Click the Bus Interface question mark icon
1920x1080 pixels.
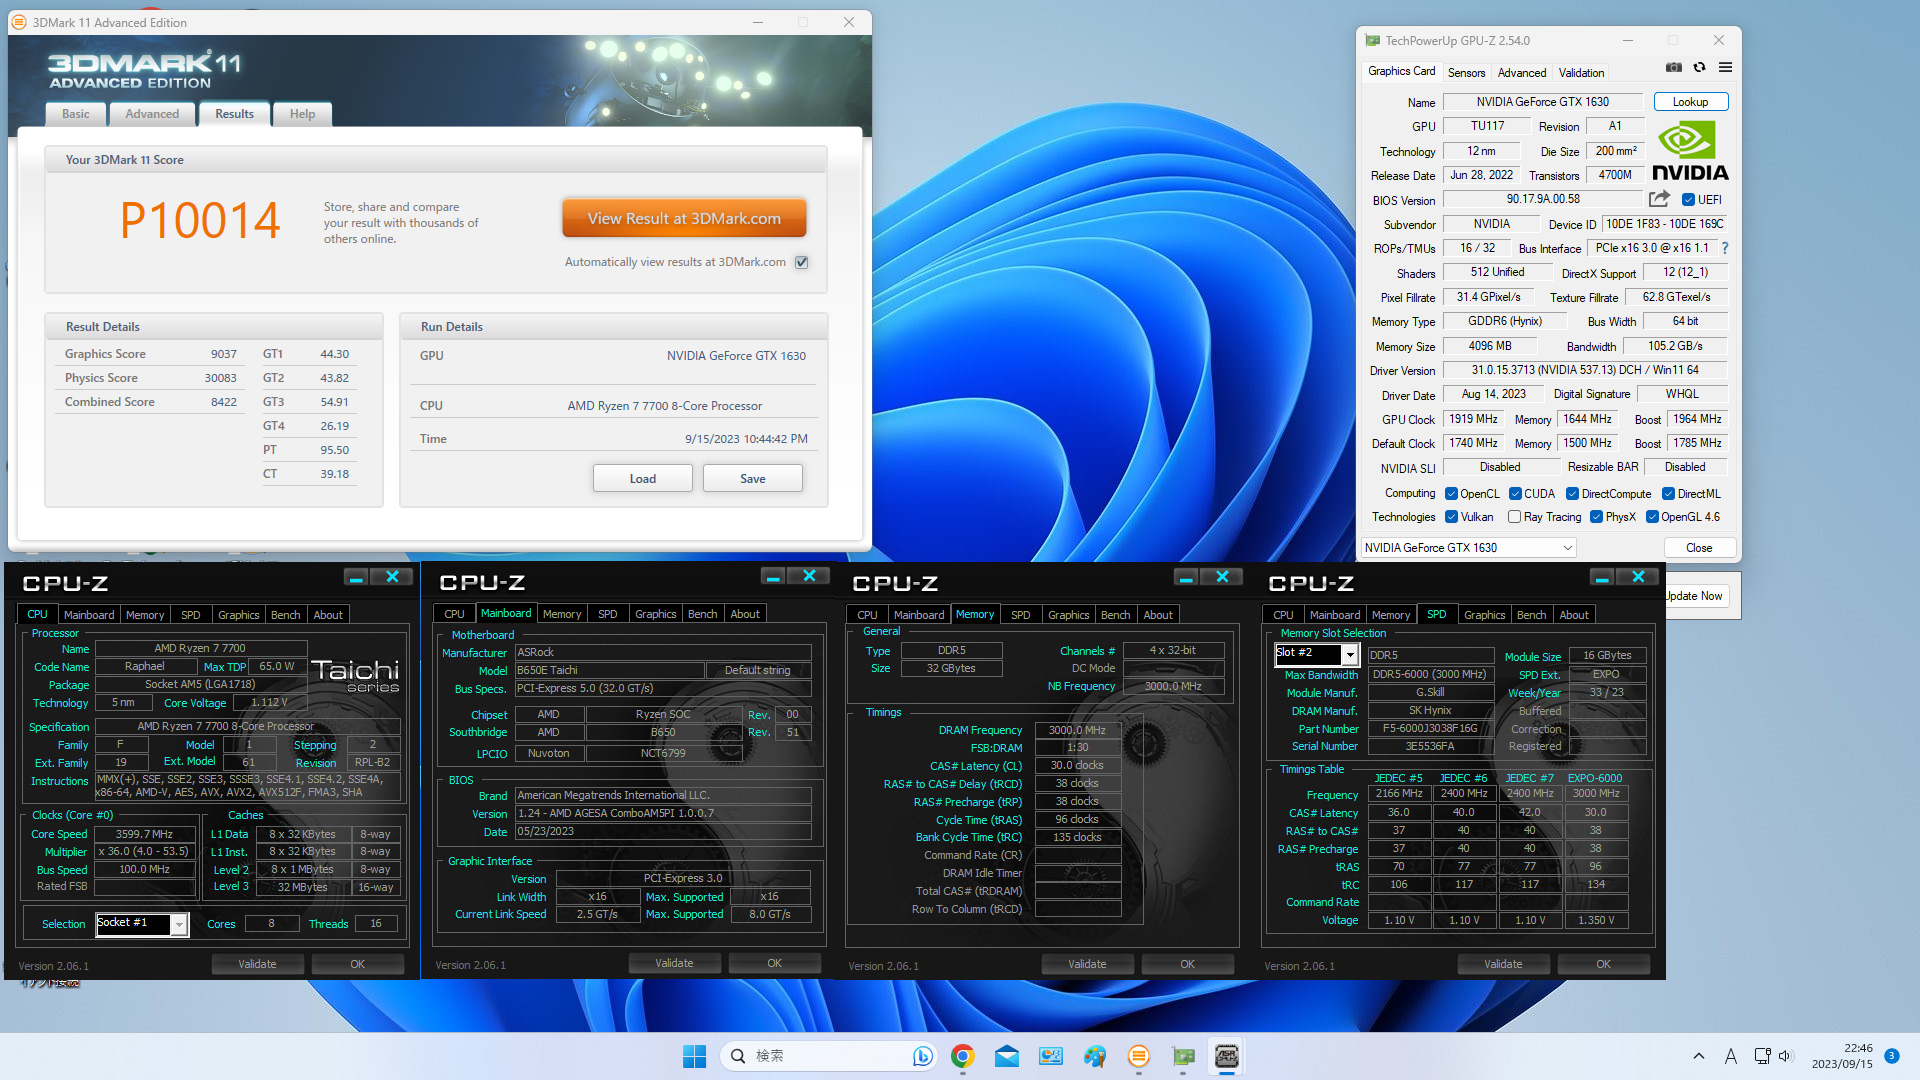click(x=1724, y=248)
